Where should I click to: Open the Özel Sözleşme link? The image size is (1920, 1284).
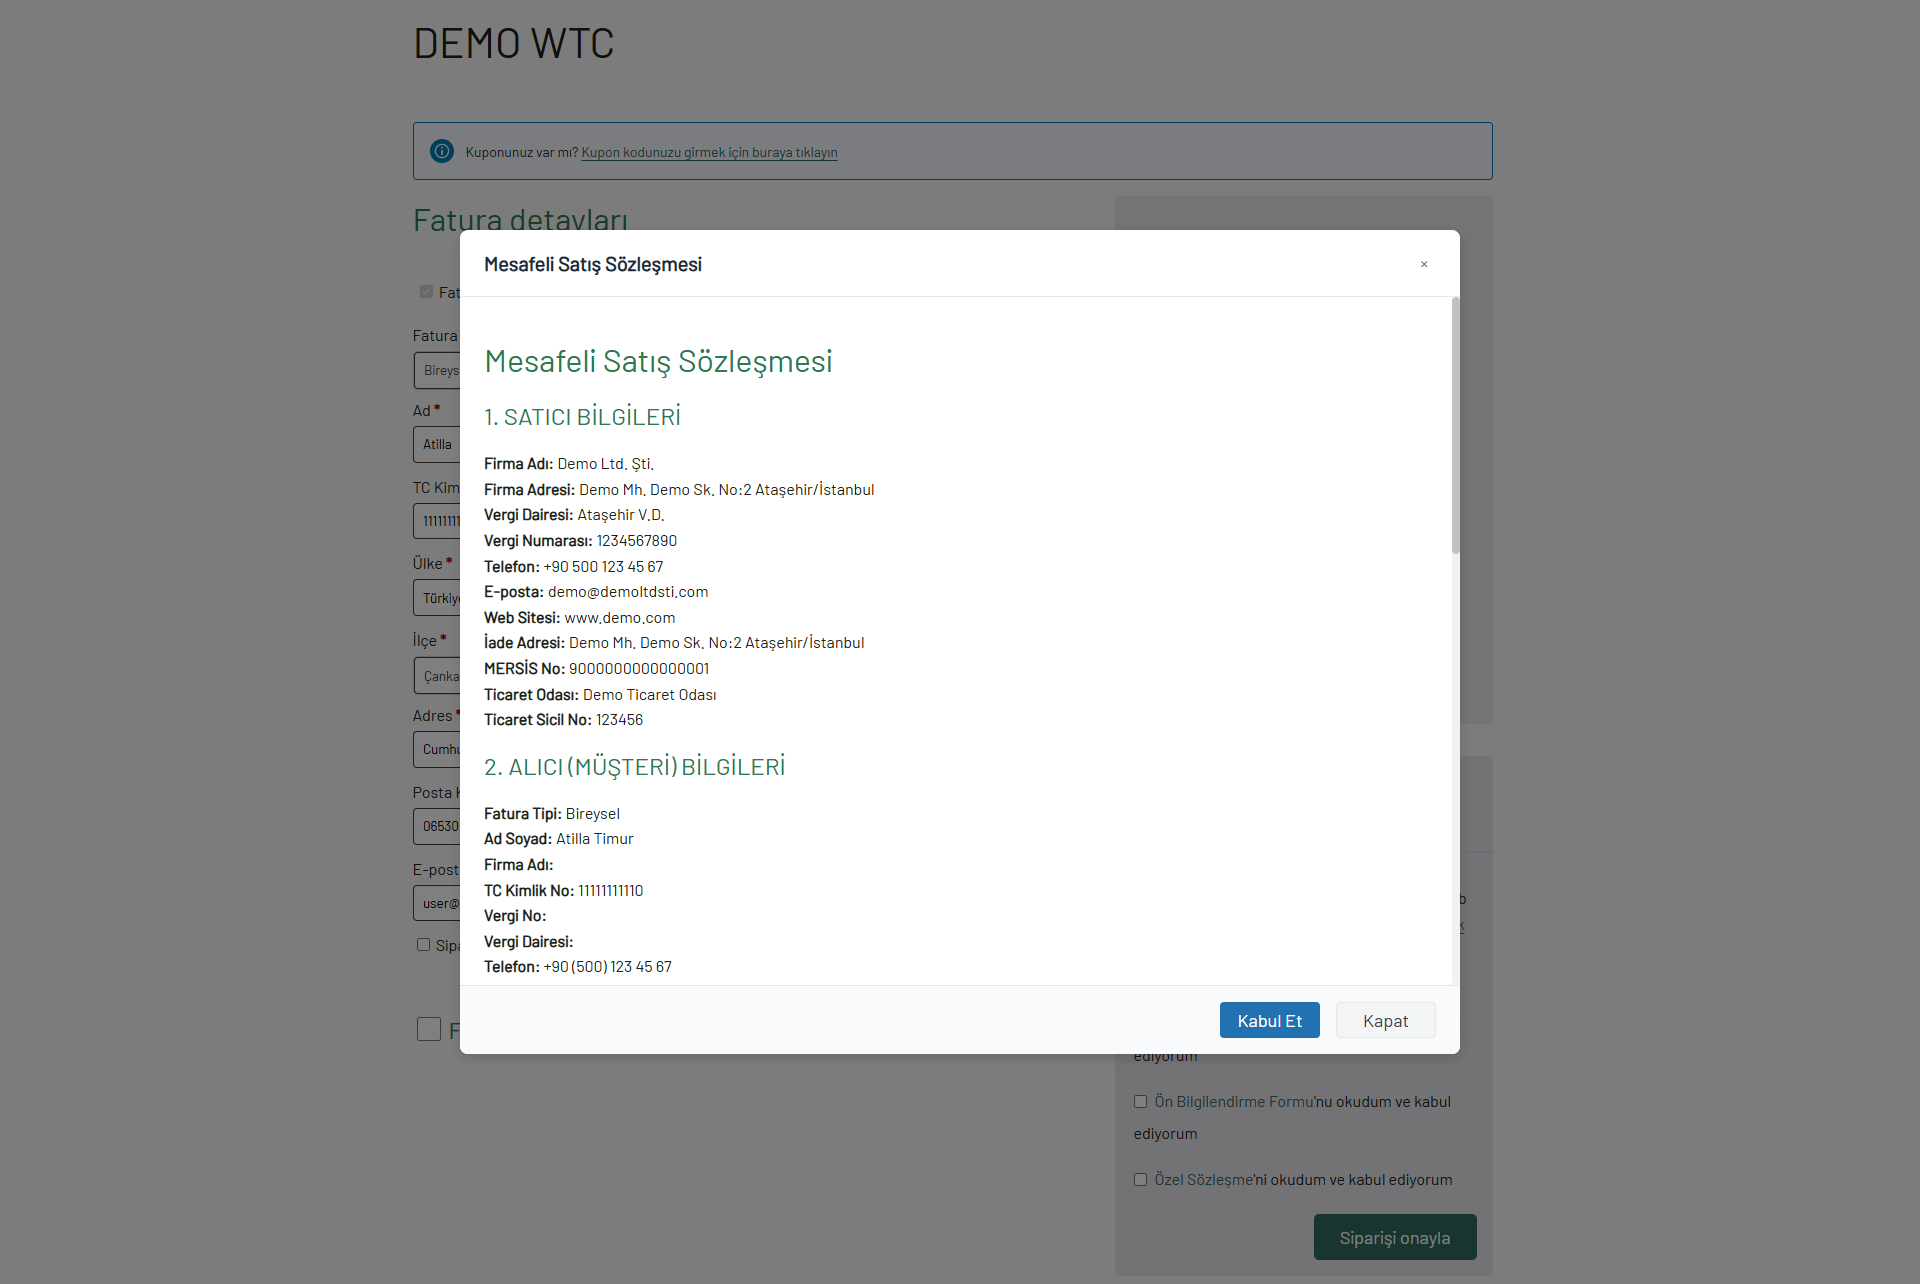tap(1203, 1179)
